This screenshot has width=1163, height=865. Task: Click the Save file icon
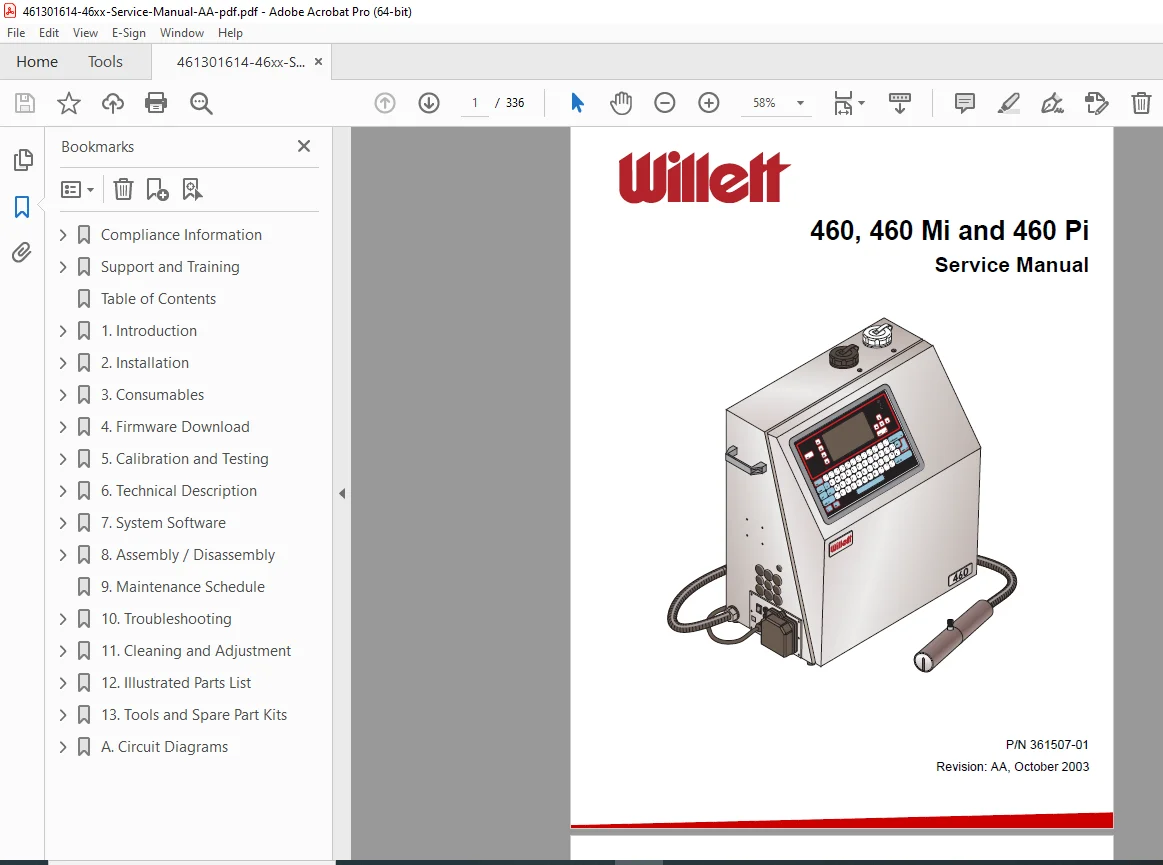point(24,103)
